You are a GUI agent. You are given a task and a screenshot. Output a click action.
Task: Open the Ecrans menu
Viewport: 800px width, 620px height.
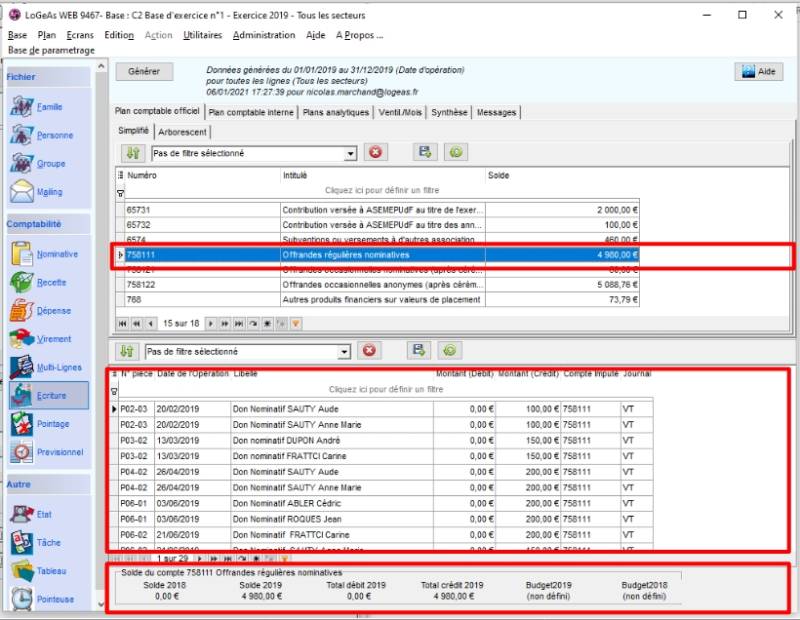(80, 35)
